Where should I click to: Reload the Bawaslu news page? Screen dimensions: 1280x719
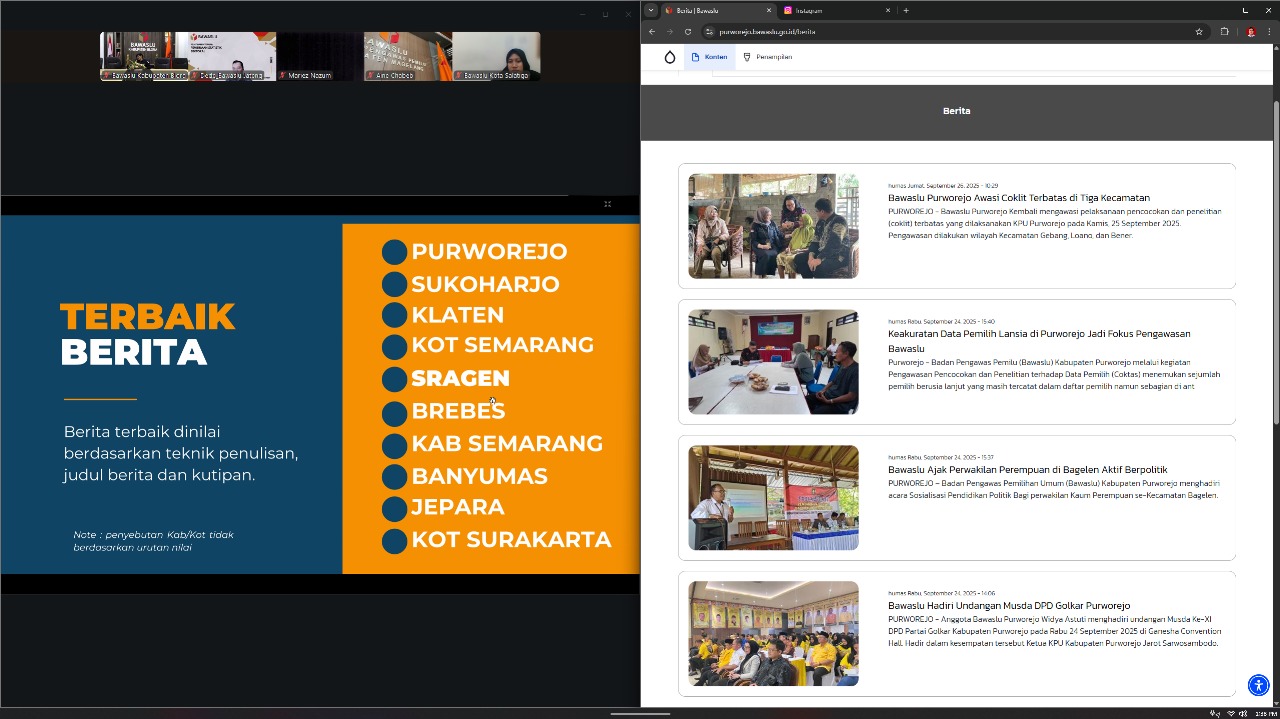[688, 32]
